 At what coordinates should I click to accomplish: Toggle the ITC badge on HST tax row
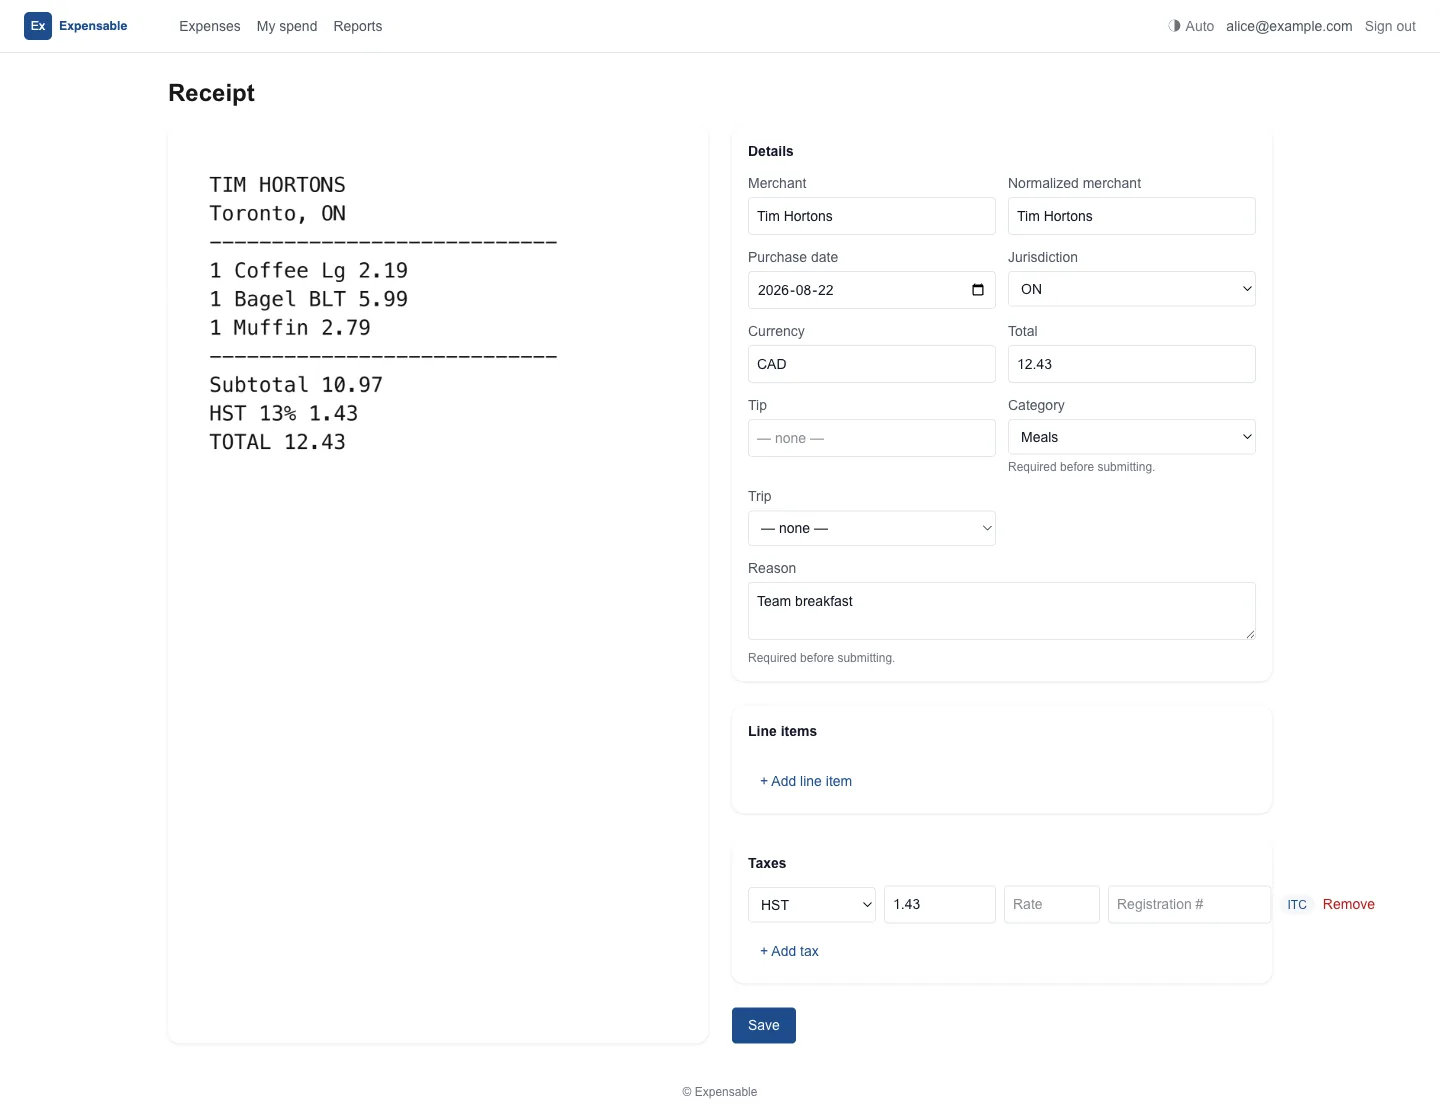1297,904
